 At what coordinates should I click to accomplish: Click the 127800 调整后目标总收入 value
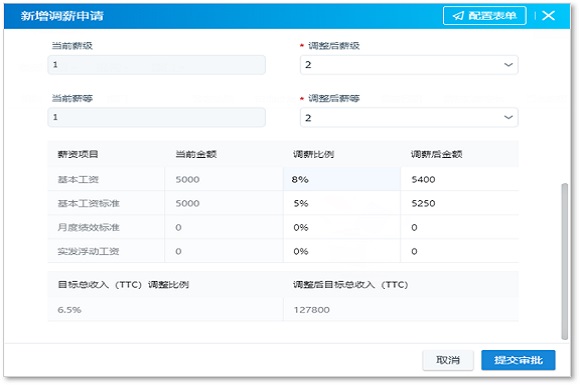(x=311, y=310)
